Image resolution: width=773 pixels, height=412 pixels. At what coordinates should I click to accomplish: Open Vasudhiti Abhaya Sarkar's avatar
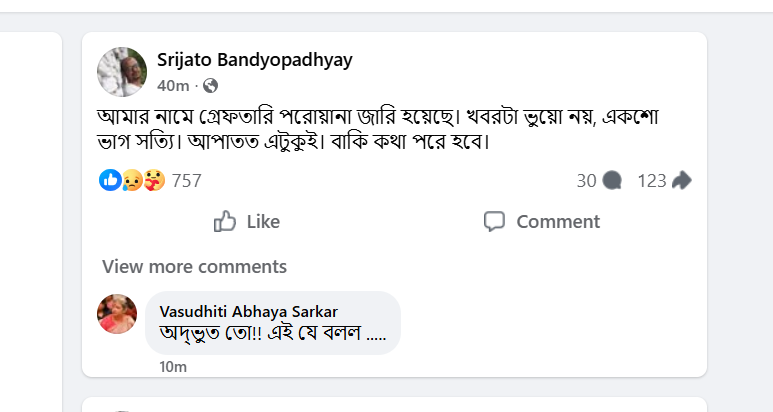pos(117,314)
